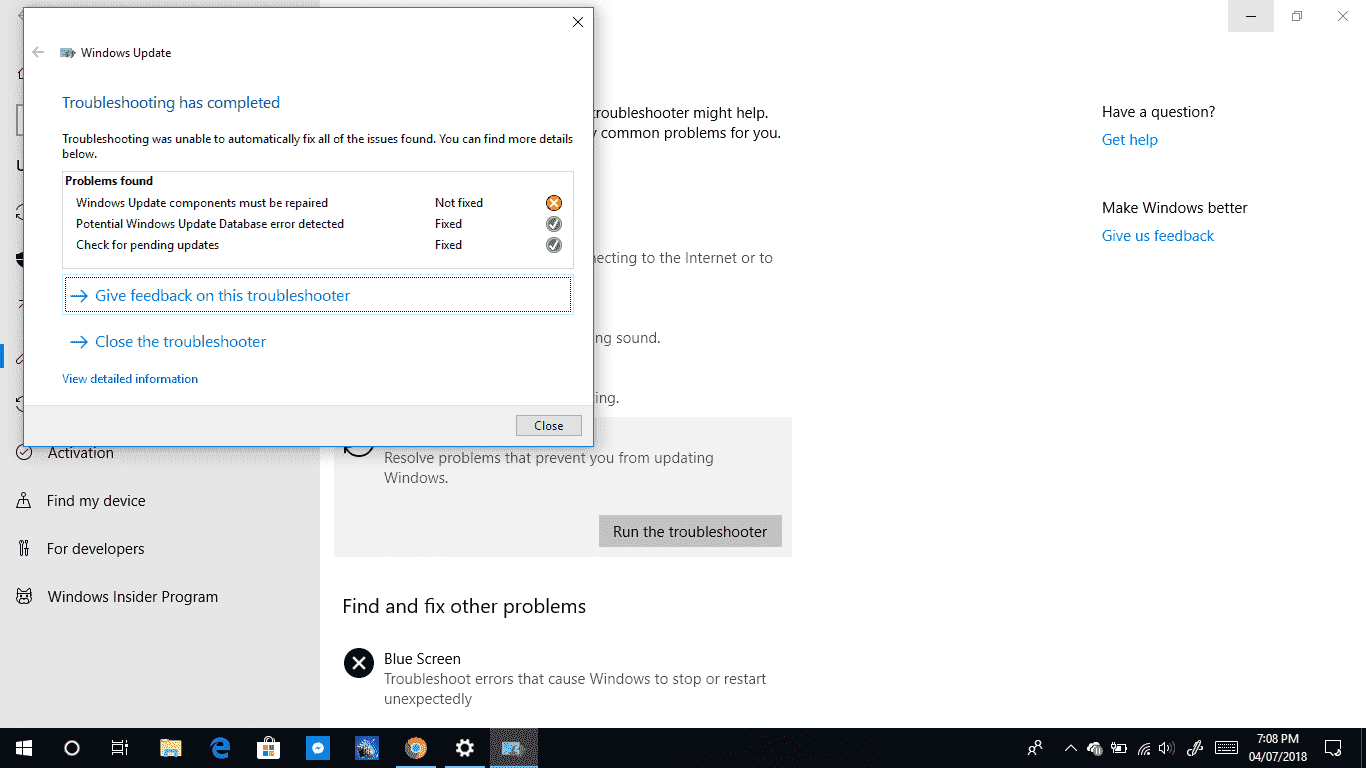1366x768 pixels.
Task: Click the Blue Screen X circle icon
Action: point(359,663)
